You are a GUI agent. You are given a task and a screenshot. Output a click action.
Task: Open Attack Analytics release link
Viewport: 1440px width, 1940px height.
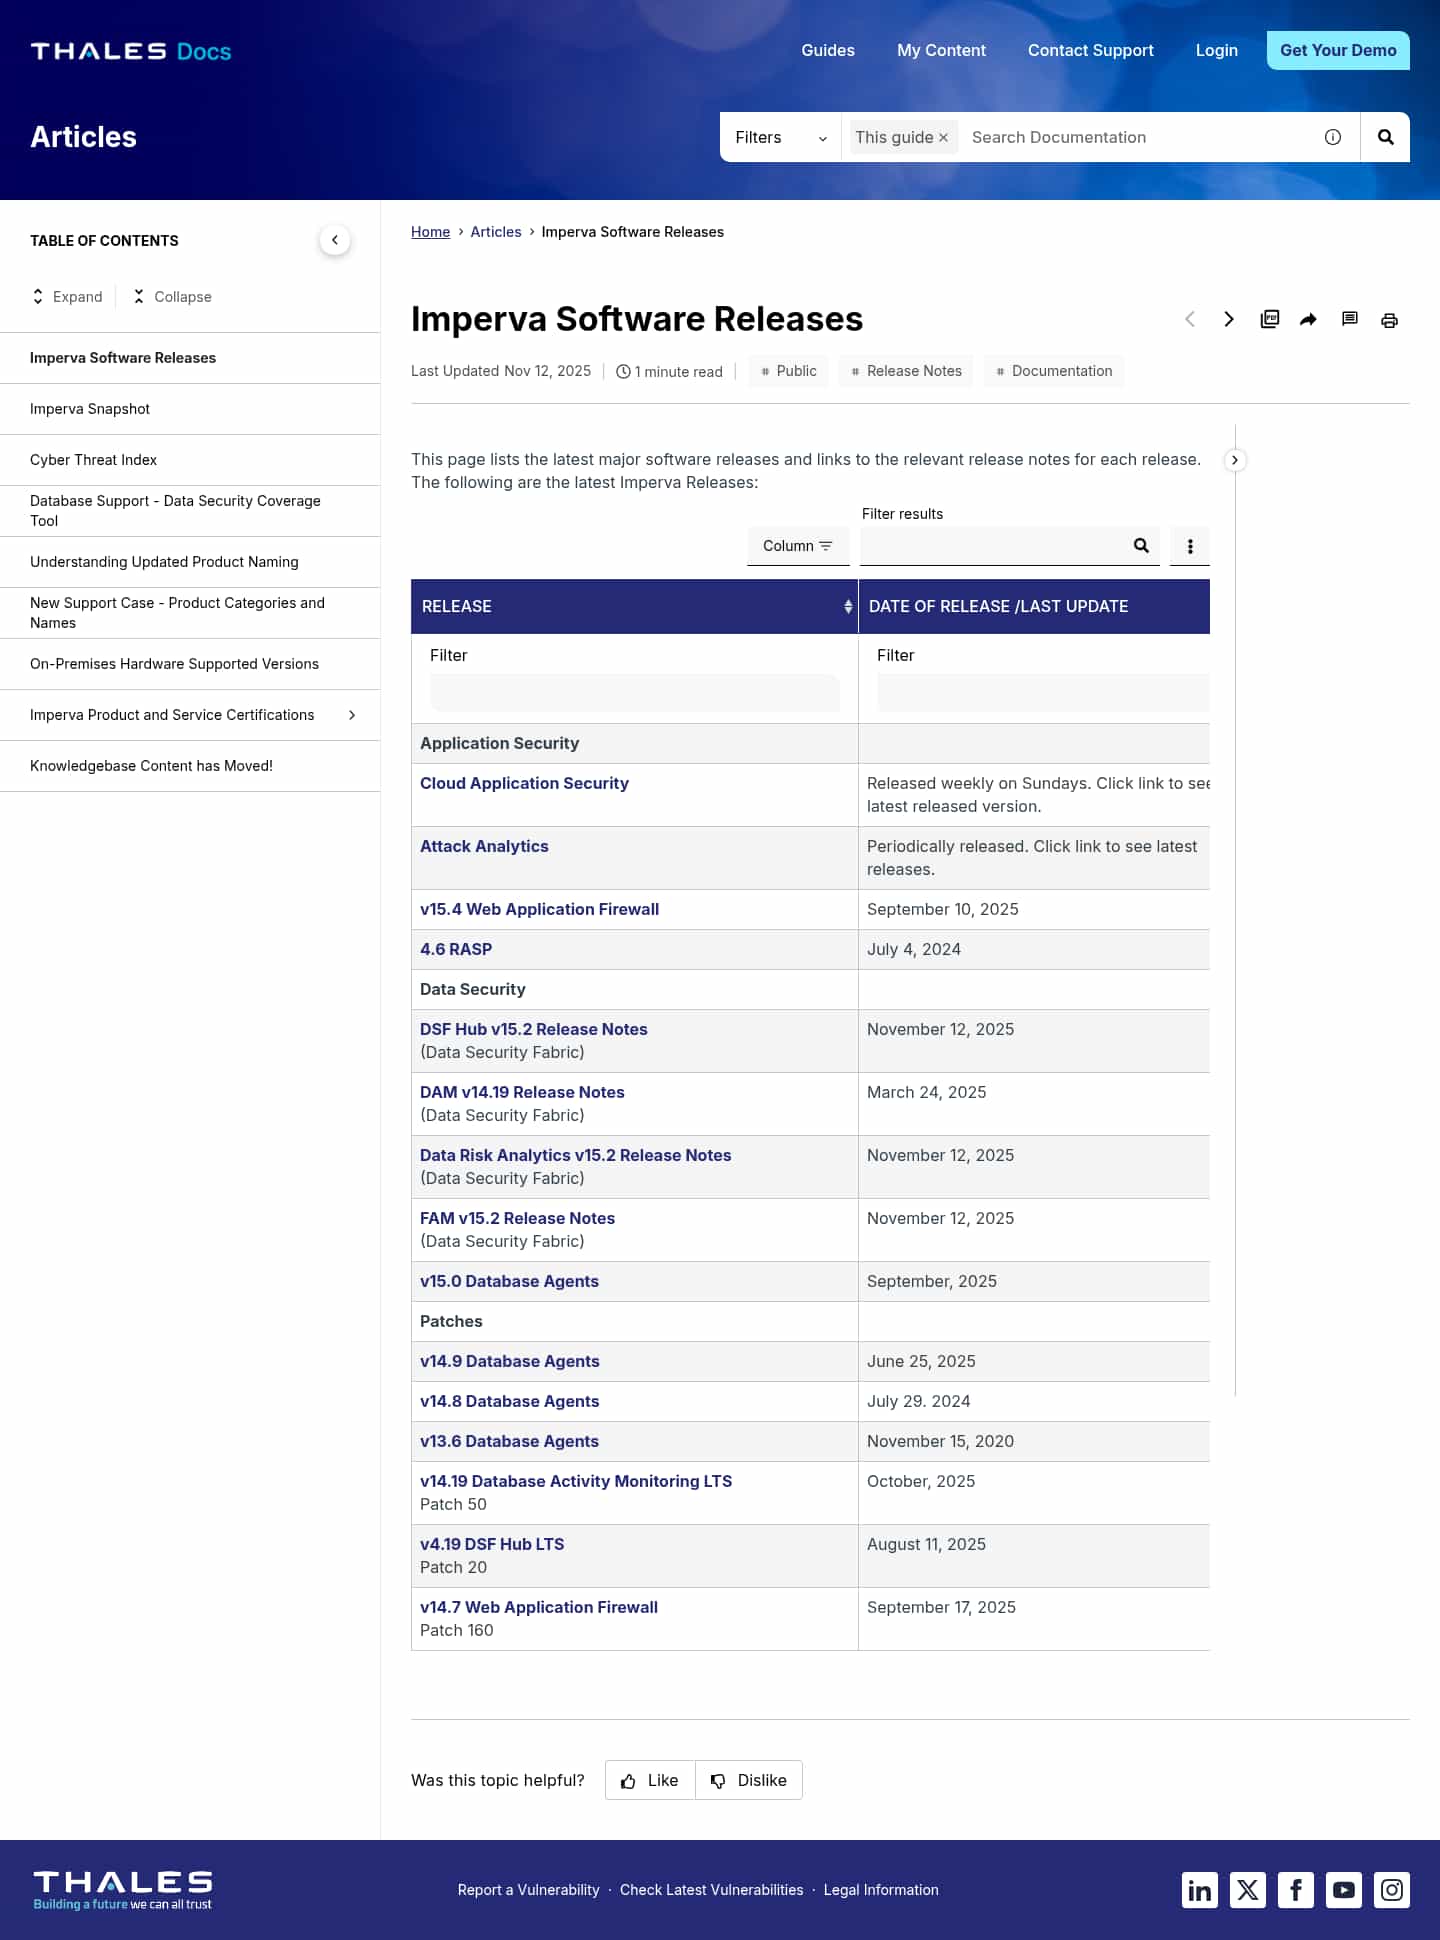click(484, 846)
